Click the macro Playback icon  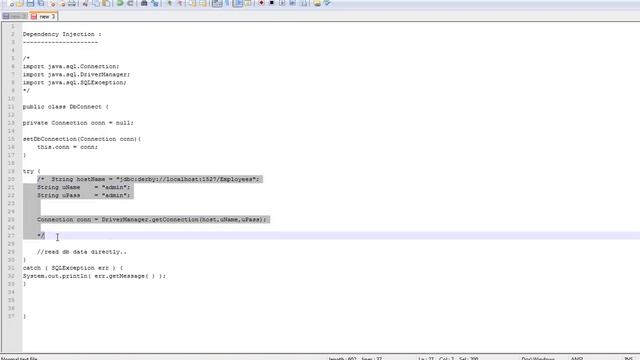282,3
